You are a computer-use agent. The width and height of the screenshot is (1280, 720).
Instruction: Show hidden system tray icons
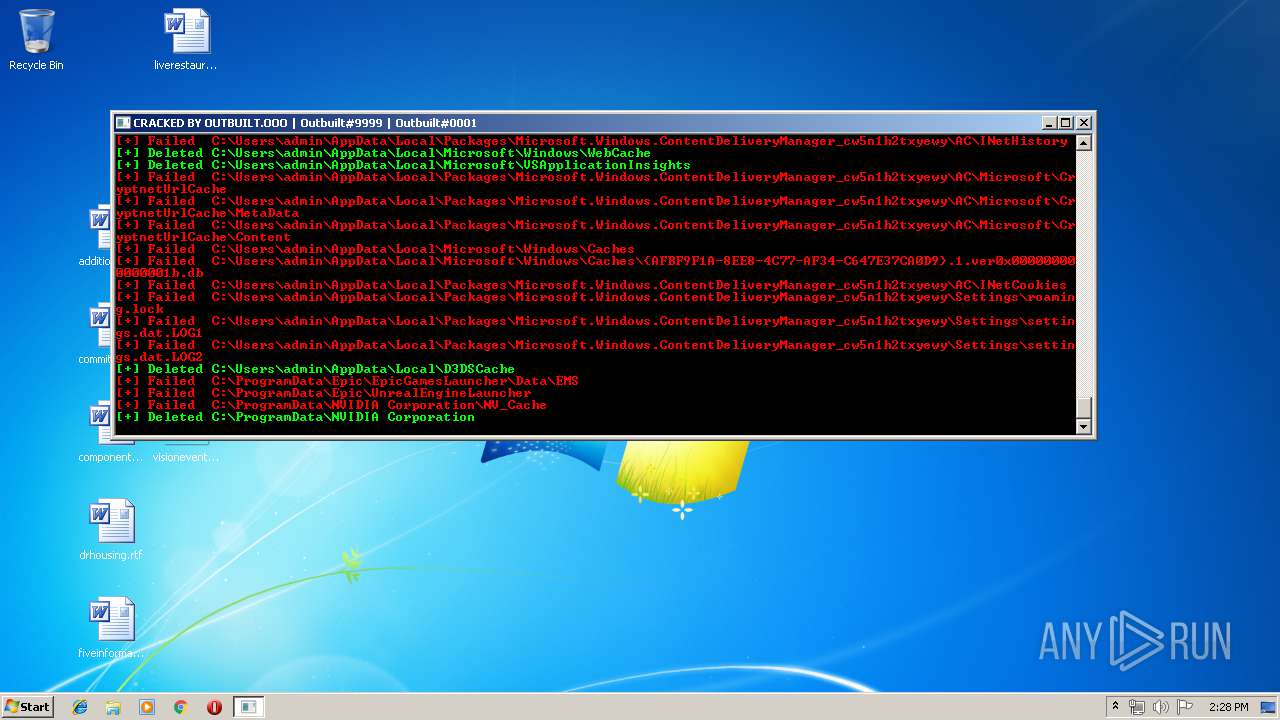click(1115, 707)
